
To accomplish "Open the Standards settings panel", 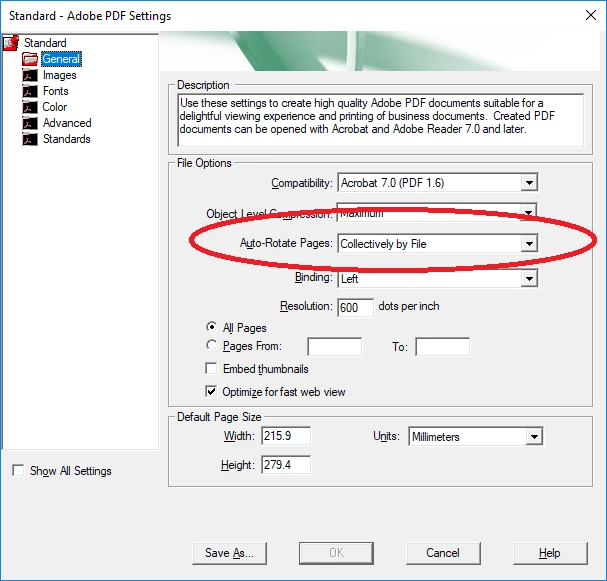I will click(67, 139).
